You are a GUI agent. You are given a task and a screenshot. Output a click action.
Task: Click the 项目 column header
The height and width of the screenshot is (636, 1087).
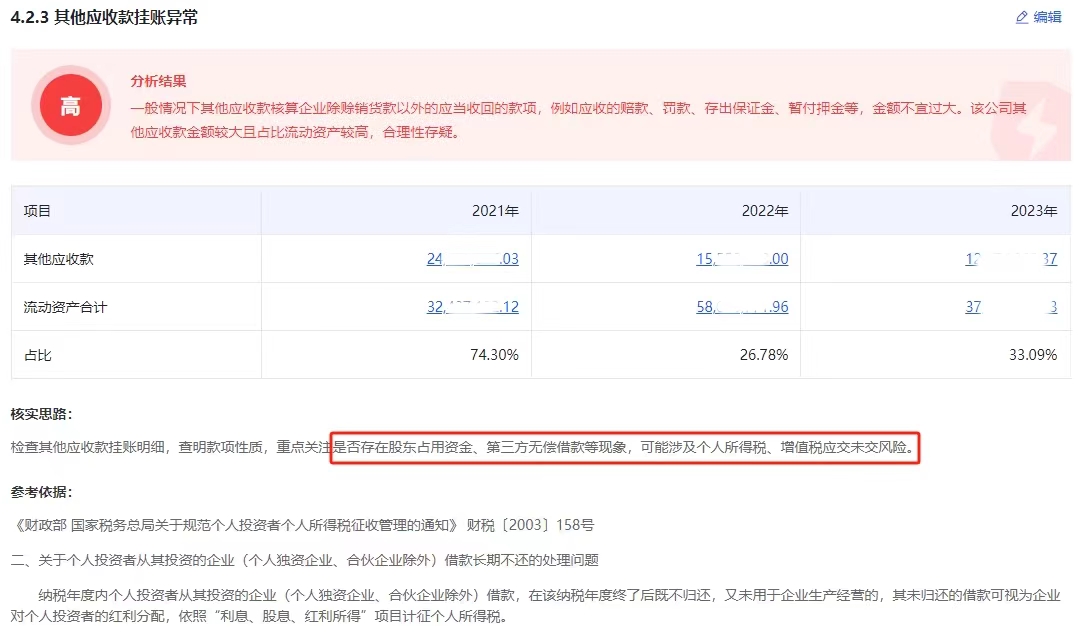(37, 211)
